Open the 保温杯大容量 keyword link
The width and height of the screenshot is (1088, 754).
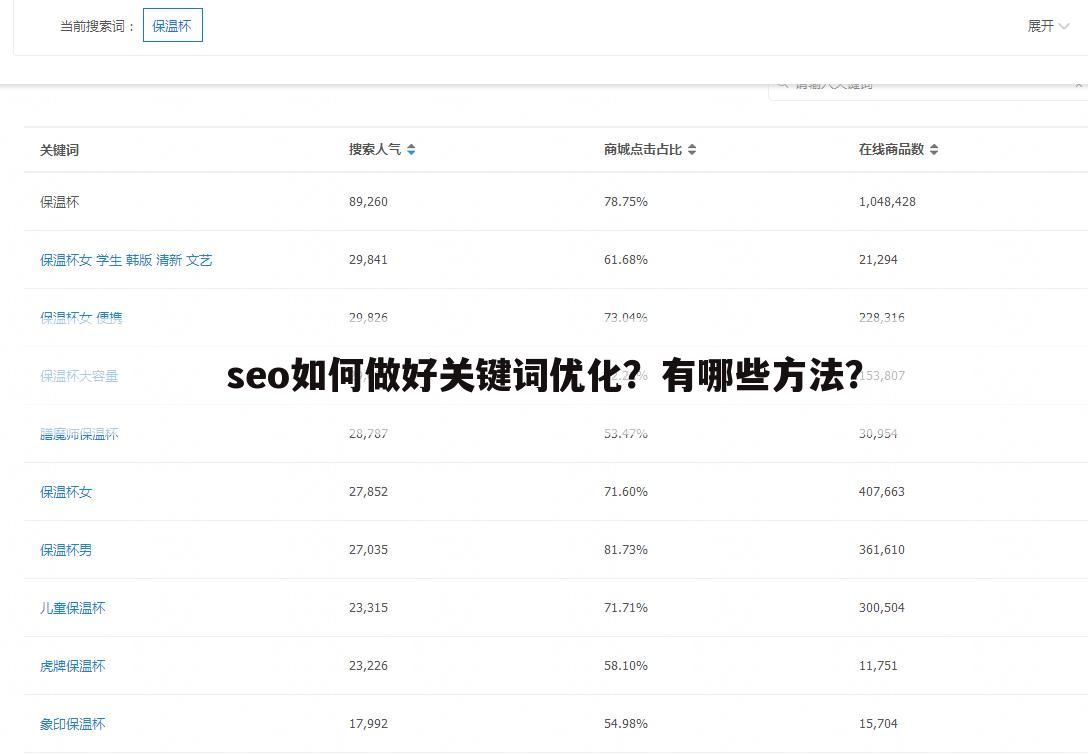pyautogui.click(x=77, y=376)
